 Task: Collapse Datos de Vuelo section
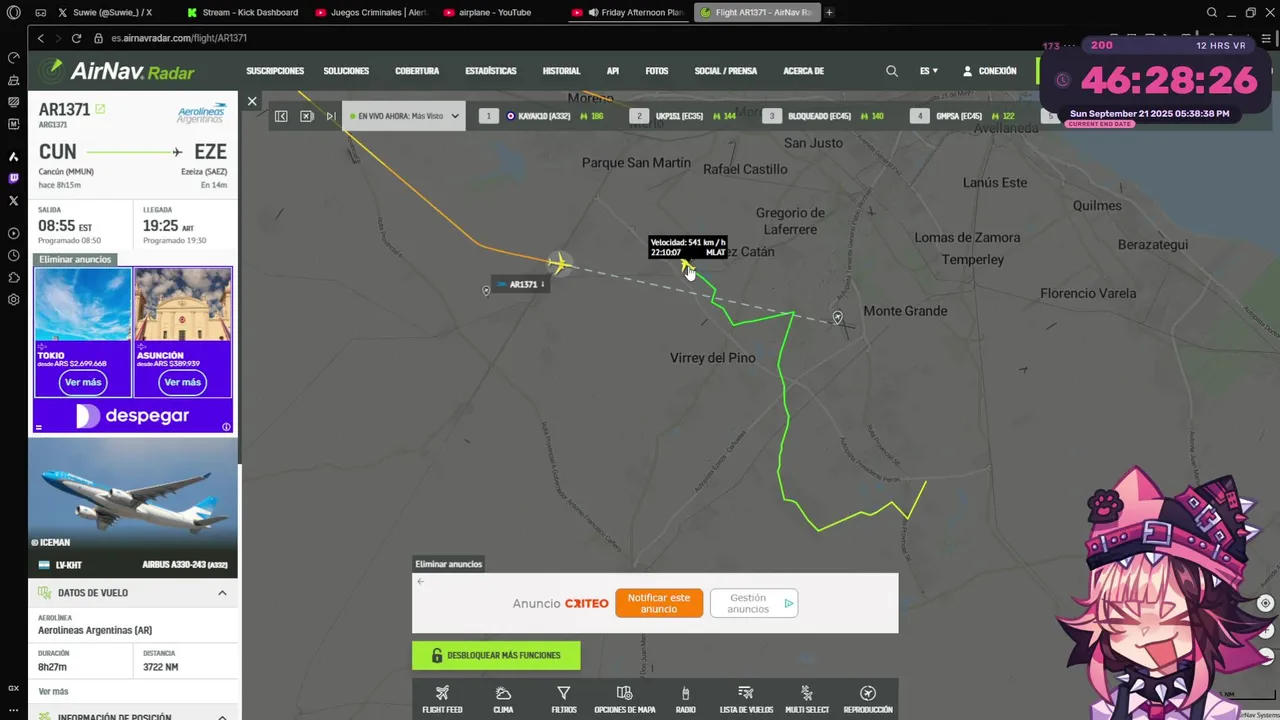coord(133,593)
